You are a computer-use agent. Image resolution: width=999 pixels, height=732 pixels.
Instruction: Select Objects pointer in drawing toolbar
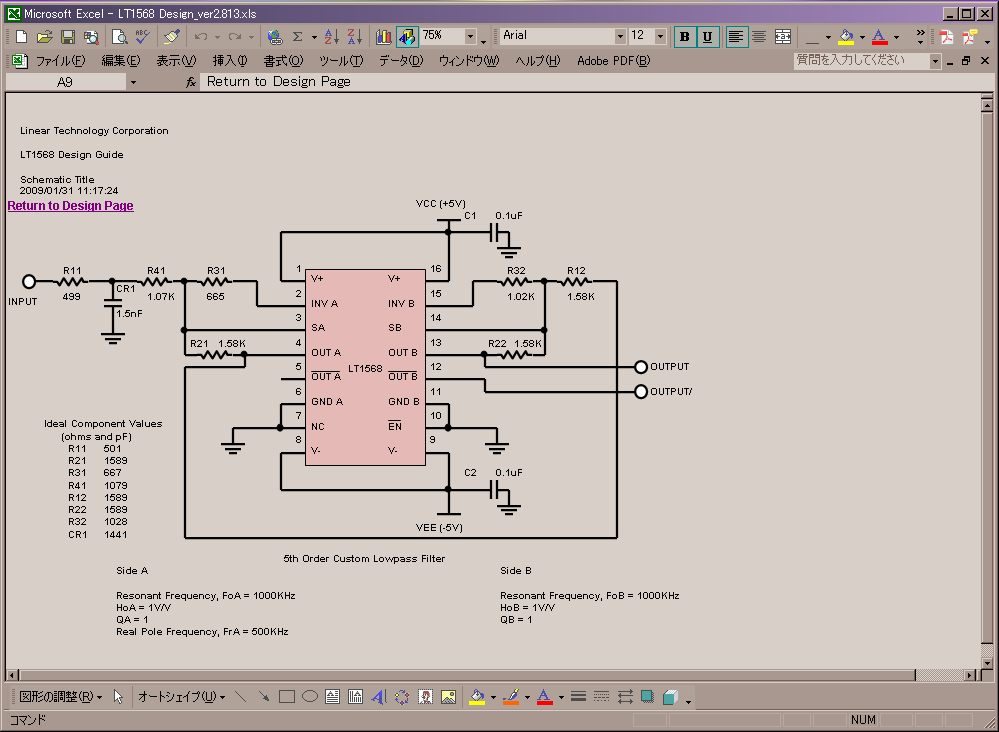[x=118, y=696]
